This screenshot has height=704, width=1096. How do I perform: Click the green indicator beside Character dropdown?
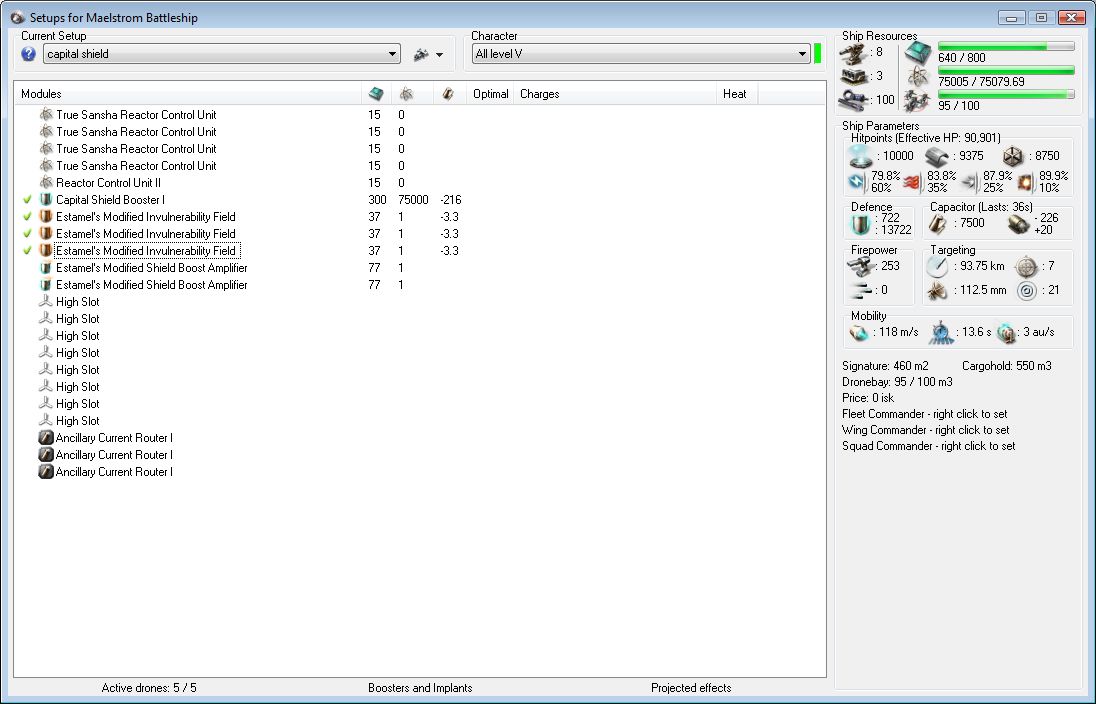pos(817,54)
